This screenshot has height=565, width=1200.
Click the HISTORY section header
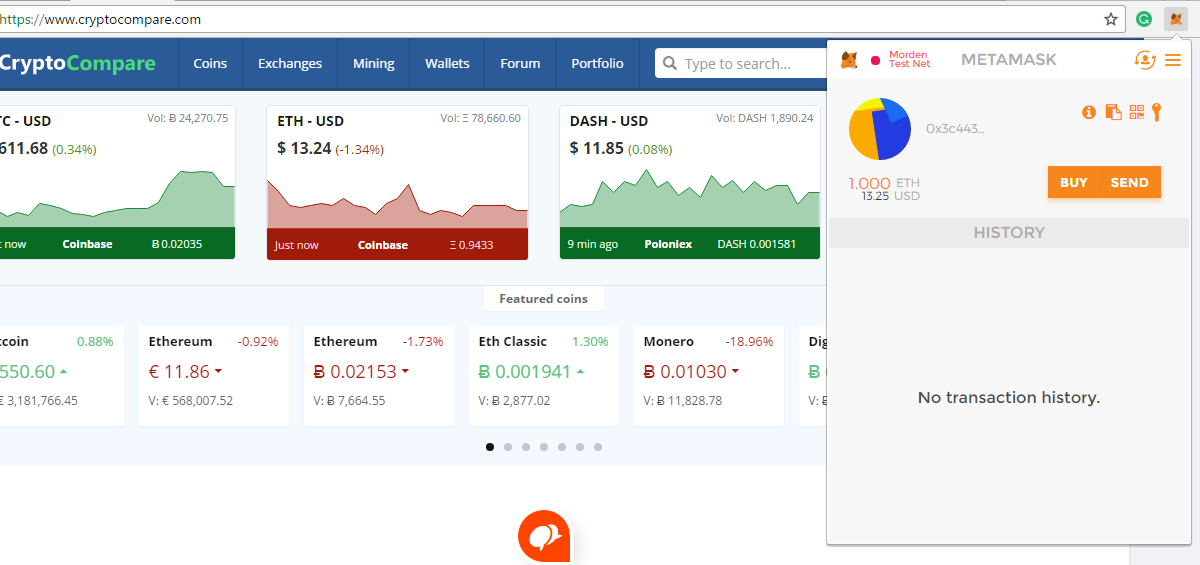click(1009, 232)
